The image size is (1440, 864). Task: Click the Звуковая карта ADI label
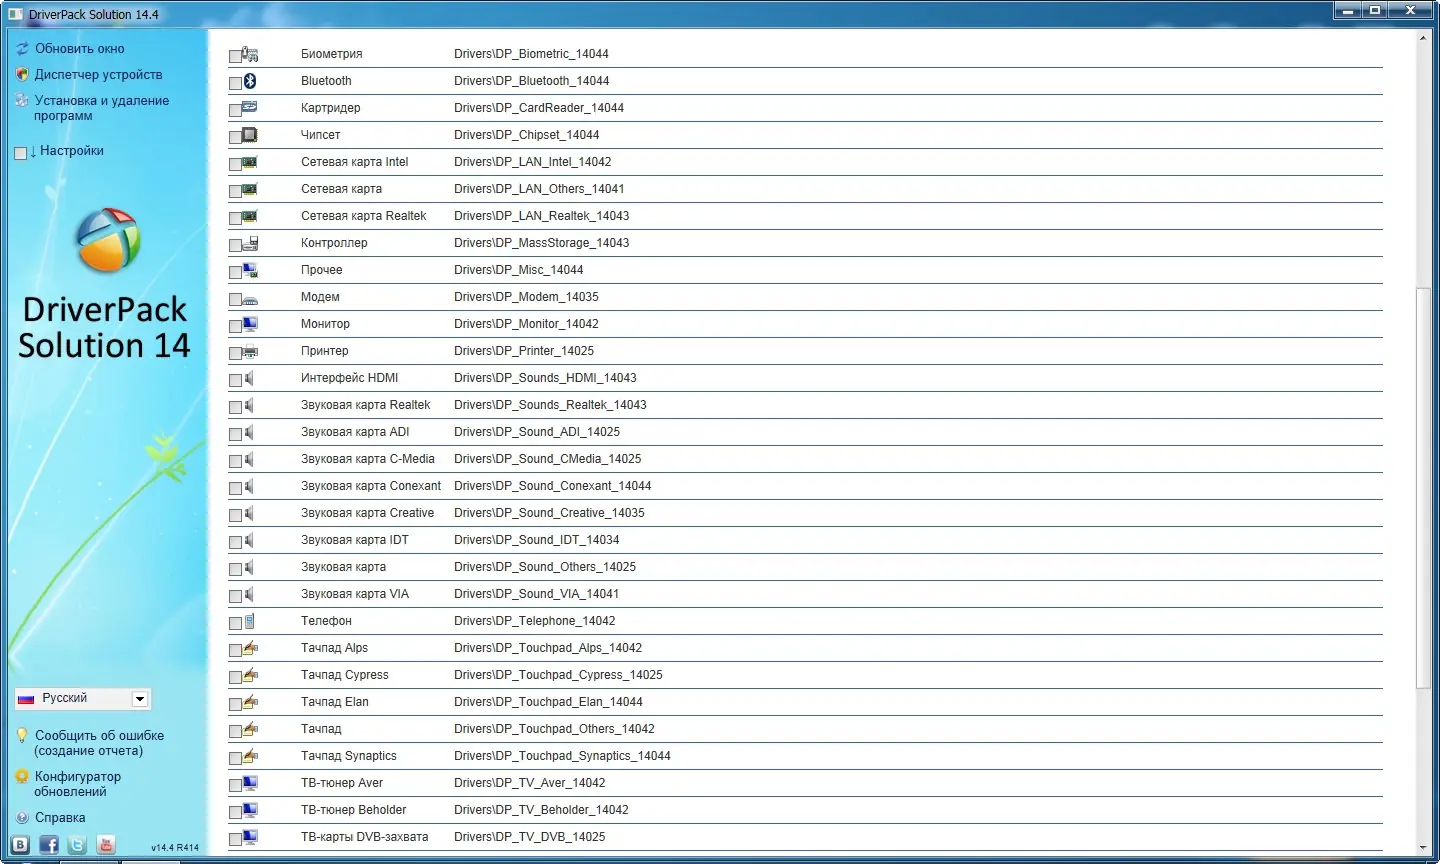[355, 432]
